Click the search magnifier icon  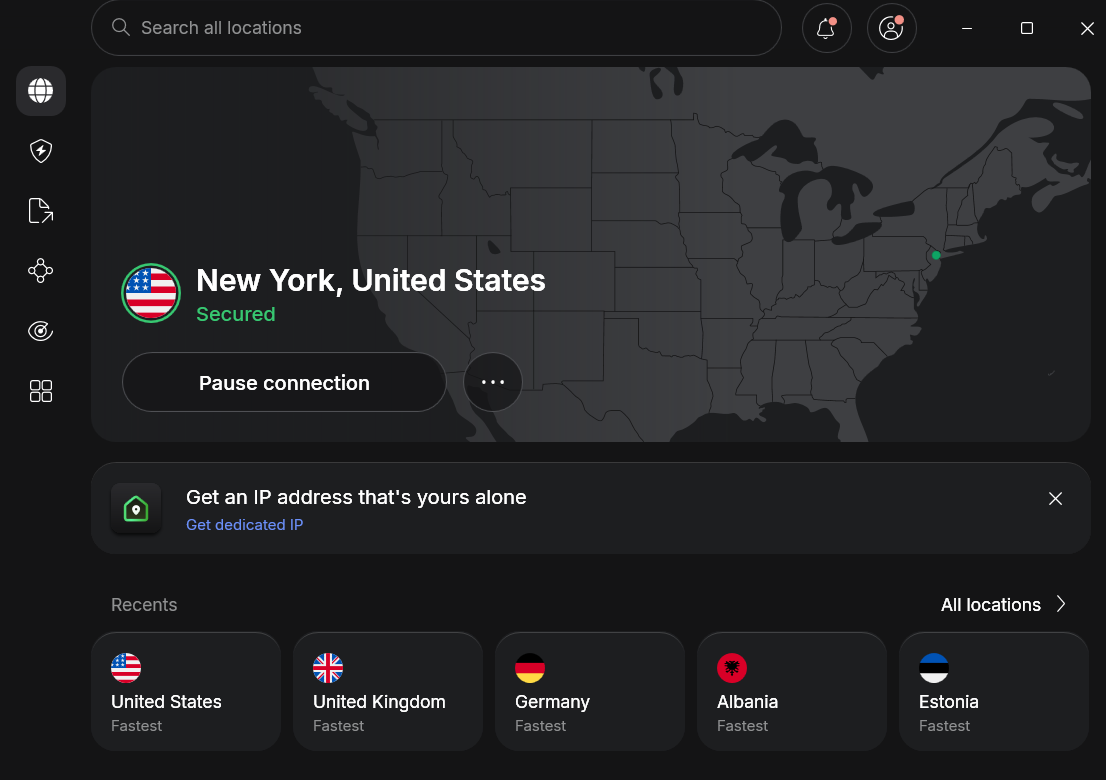pos(120,27)
